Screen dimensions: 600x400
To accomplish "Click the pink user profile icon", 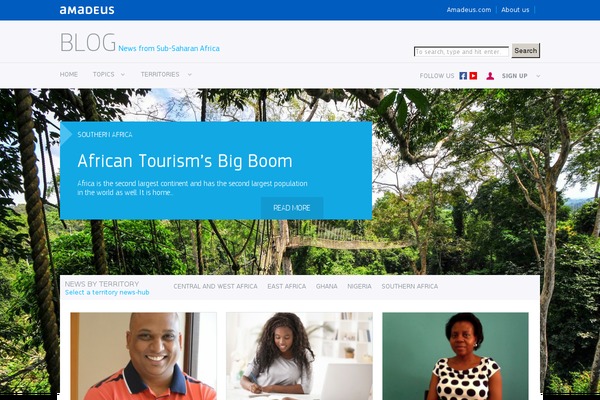I will [490, 76].
